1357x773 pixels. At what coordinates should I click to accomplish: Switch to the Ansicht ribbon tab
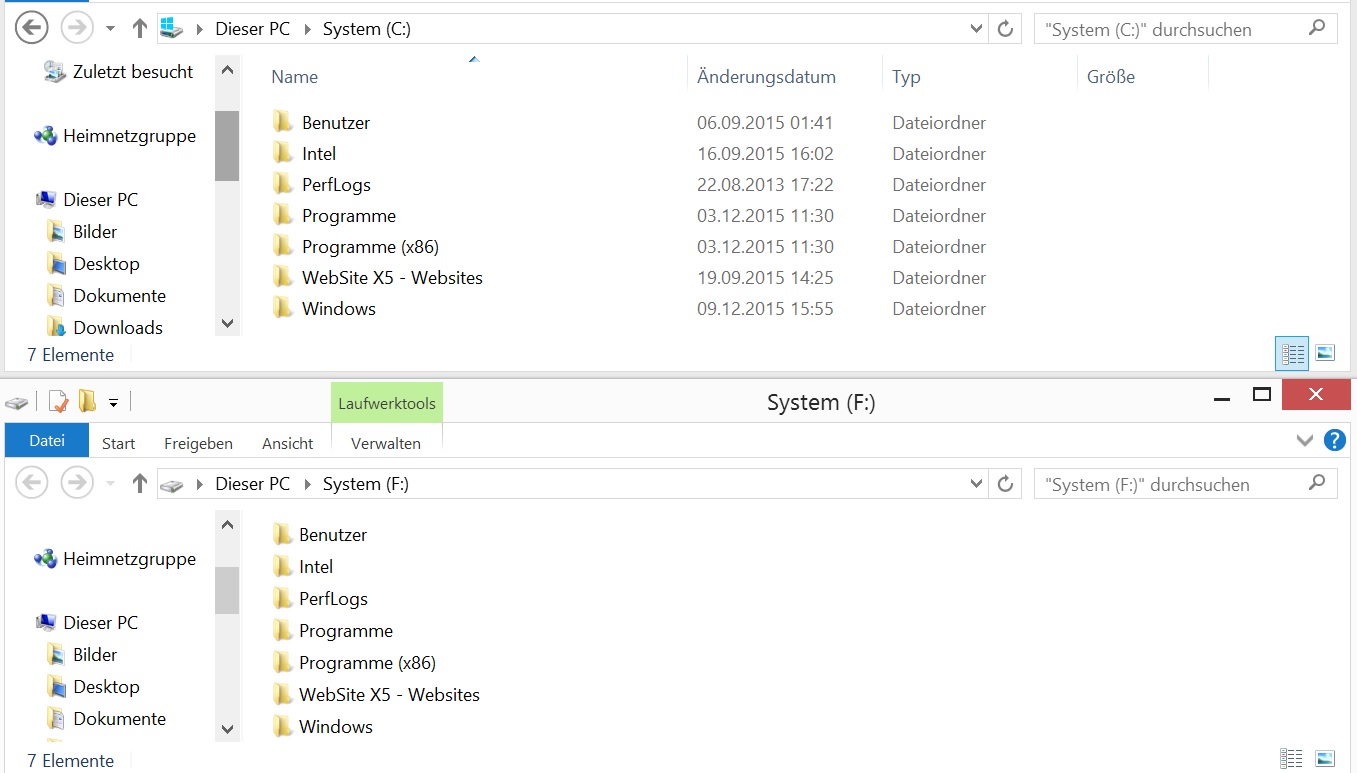coord(287,443)
